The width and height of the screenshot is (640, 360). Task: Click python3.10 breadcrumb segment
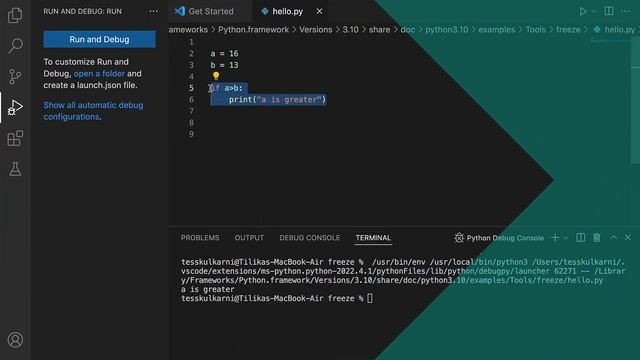pyautogui.click(x=447, y=30)
